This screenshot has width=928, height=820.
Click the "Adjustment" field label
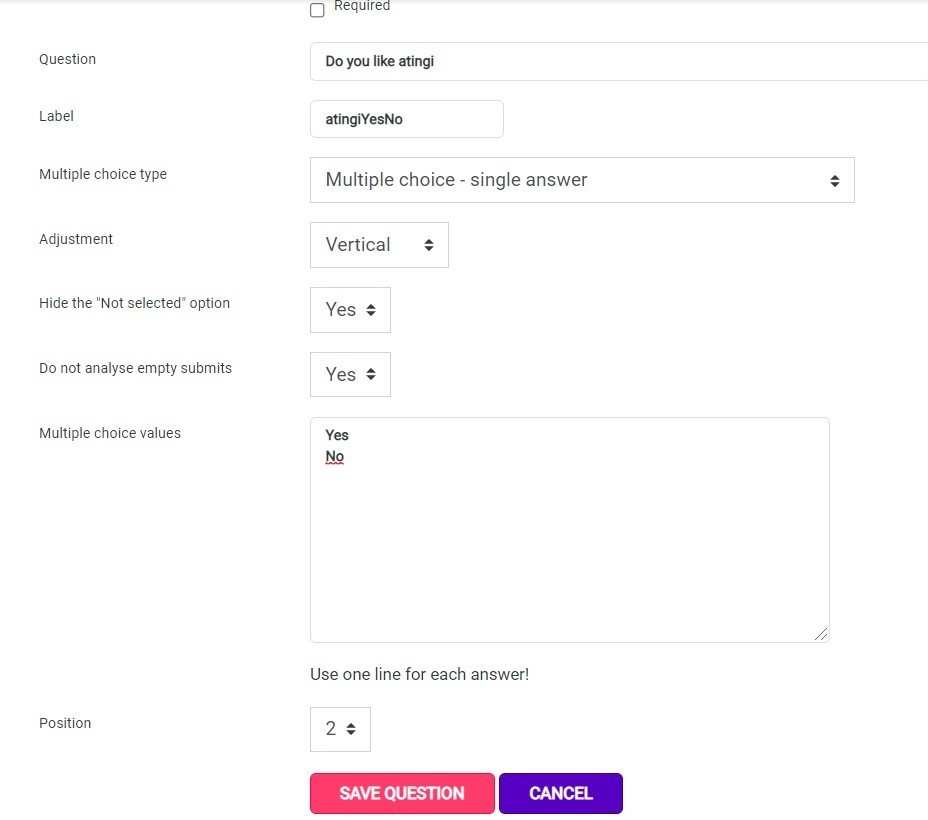[x=76, y=239]
